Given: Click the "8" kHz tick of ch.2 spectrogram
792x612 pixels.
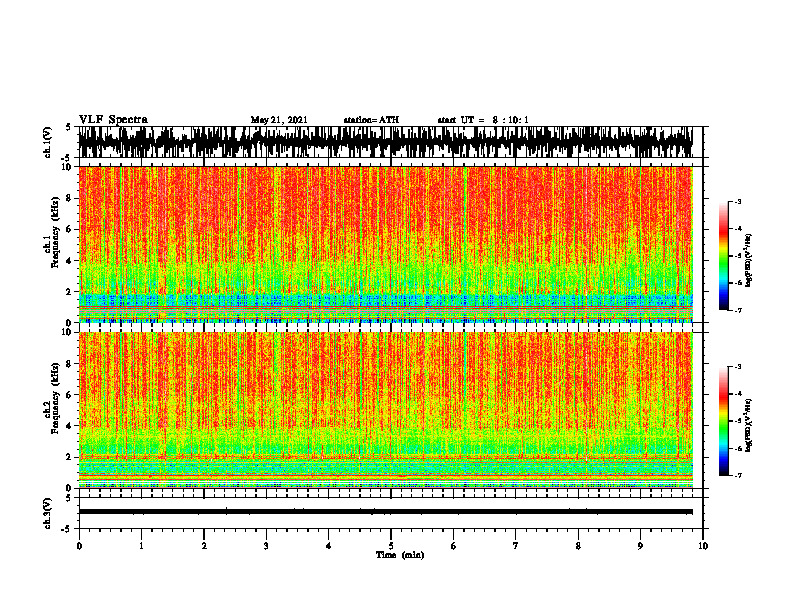Looking at the screenshot, I should tap(70, 364).
